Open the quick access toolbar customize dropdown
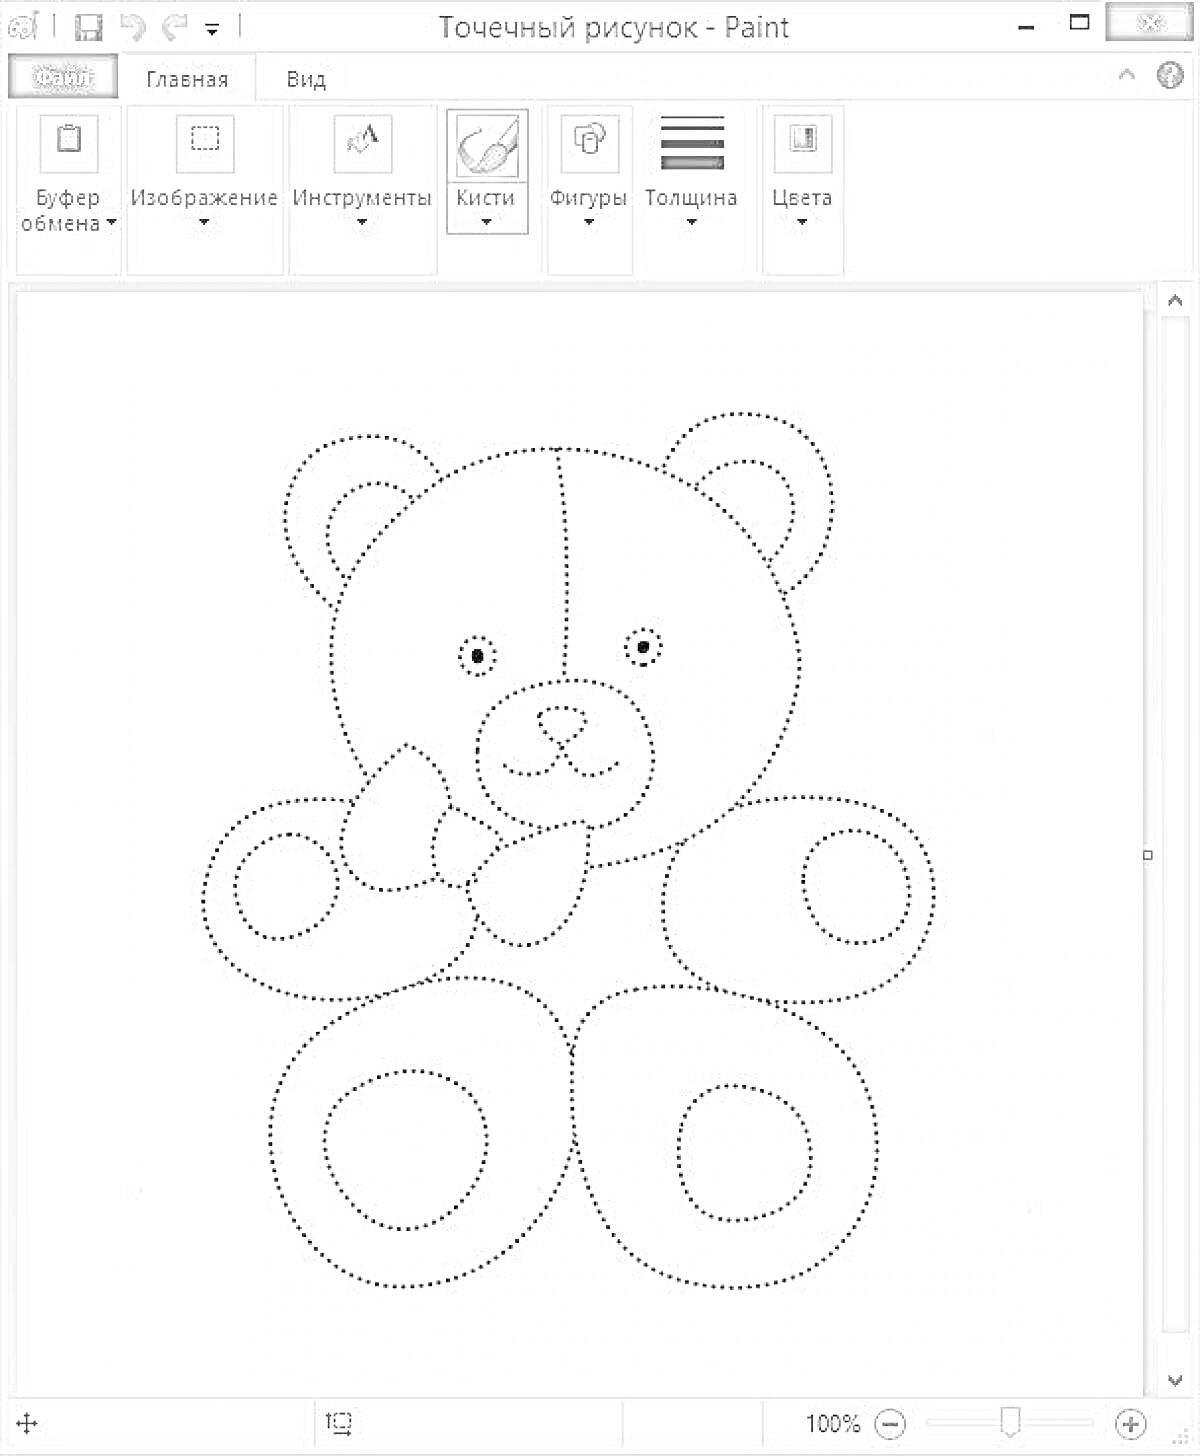The height and width of the screenshot is (1456, 1200). (x=212, y=30)
